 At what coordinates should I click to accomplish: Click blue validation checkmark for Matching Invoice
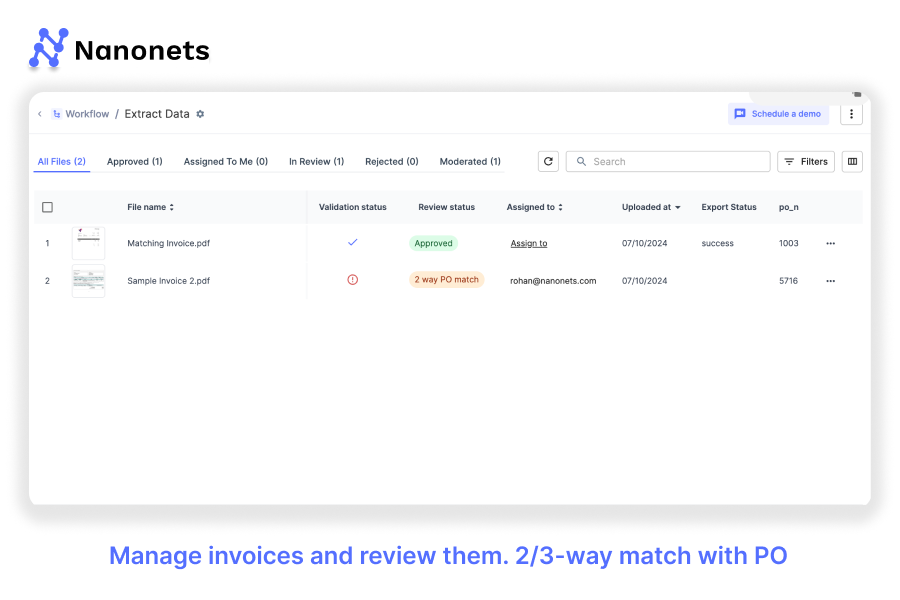[352, 242]
